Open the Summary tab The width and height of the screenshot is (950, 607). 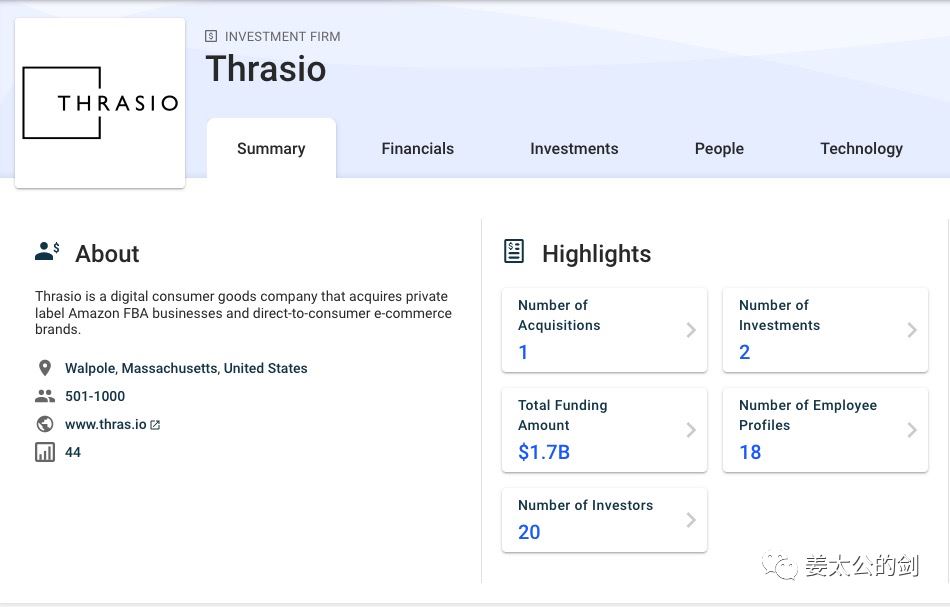[271, 148]
